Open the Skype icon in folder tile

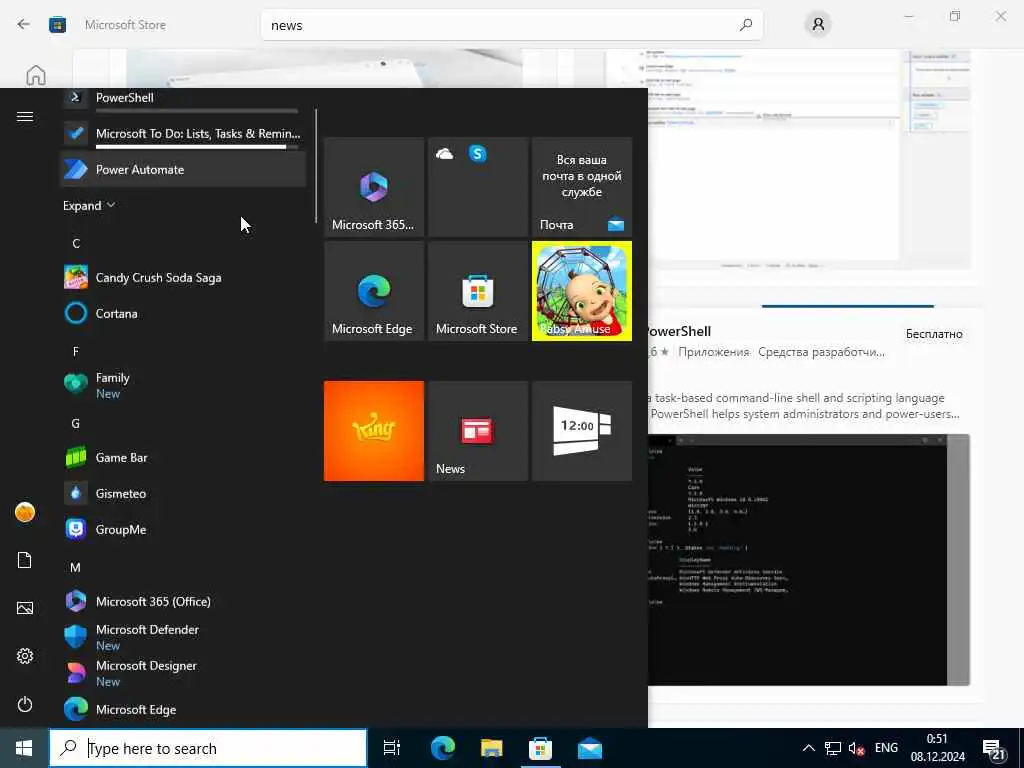[x=478, y=154]
